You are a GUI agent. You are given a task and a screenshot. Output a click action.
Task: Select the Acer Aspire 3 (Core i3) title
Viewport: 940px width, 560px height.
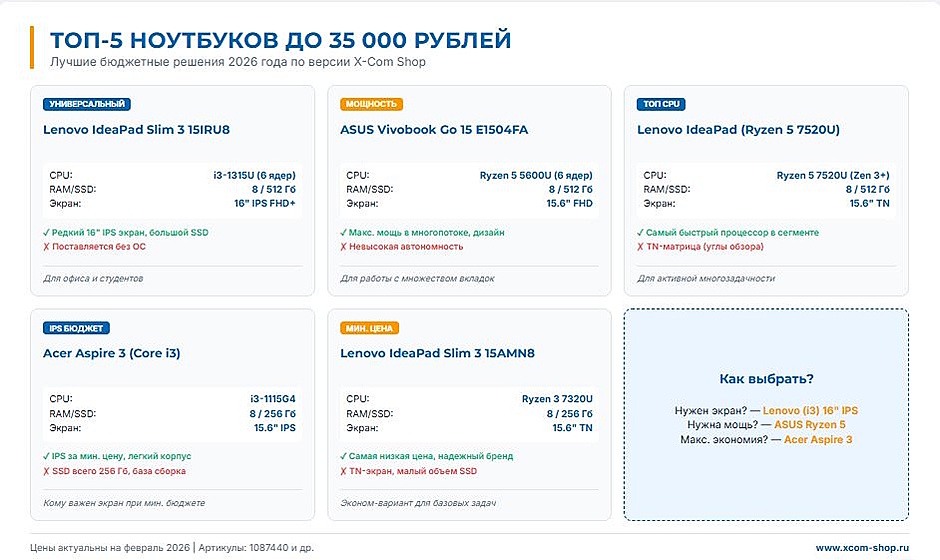pos(112,353)
